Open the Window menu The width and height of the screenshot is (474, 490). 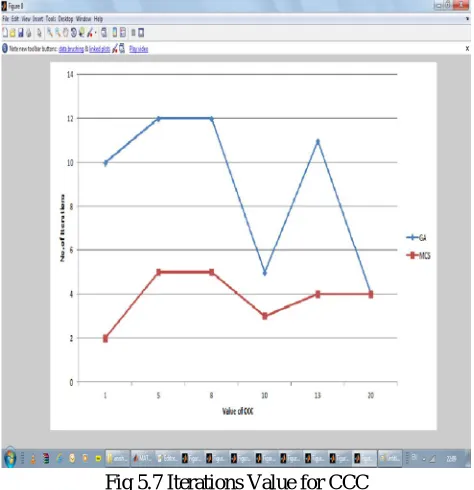pyautogui.click(x=84, y=19)
